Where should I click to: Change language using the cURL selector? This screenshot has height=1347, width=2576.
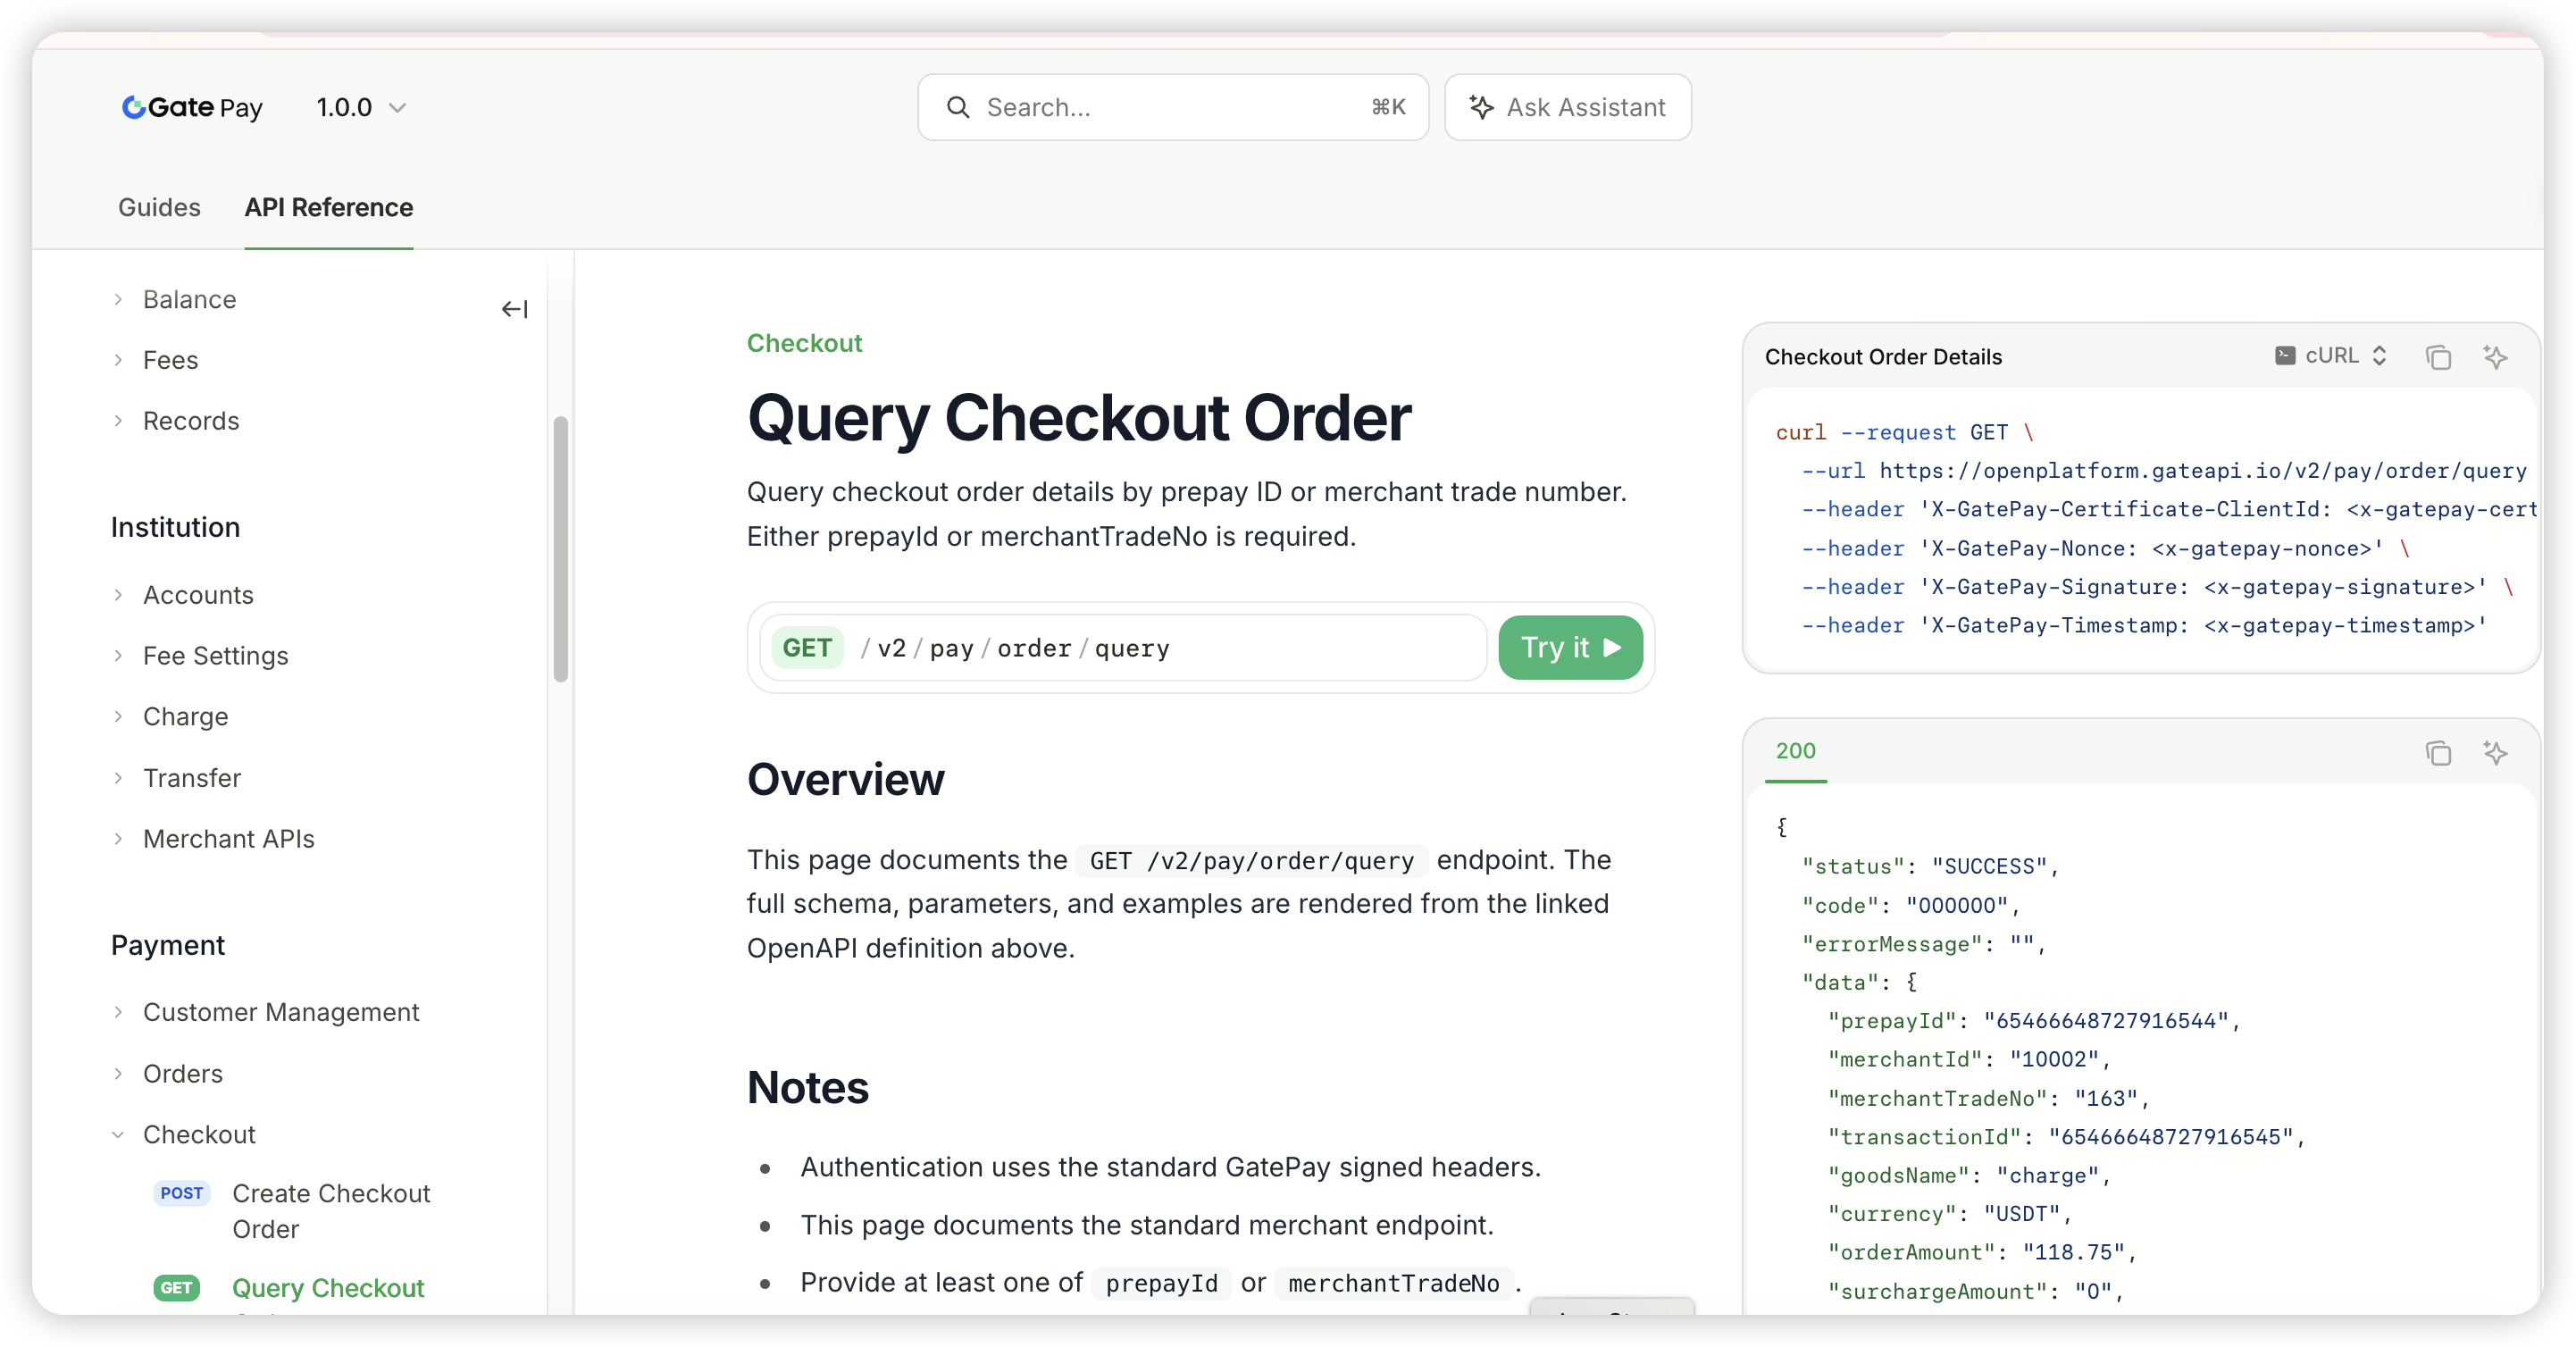(2332, 356)
